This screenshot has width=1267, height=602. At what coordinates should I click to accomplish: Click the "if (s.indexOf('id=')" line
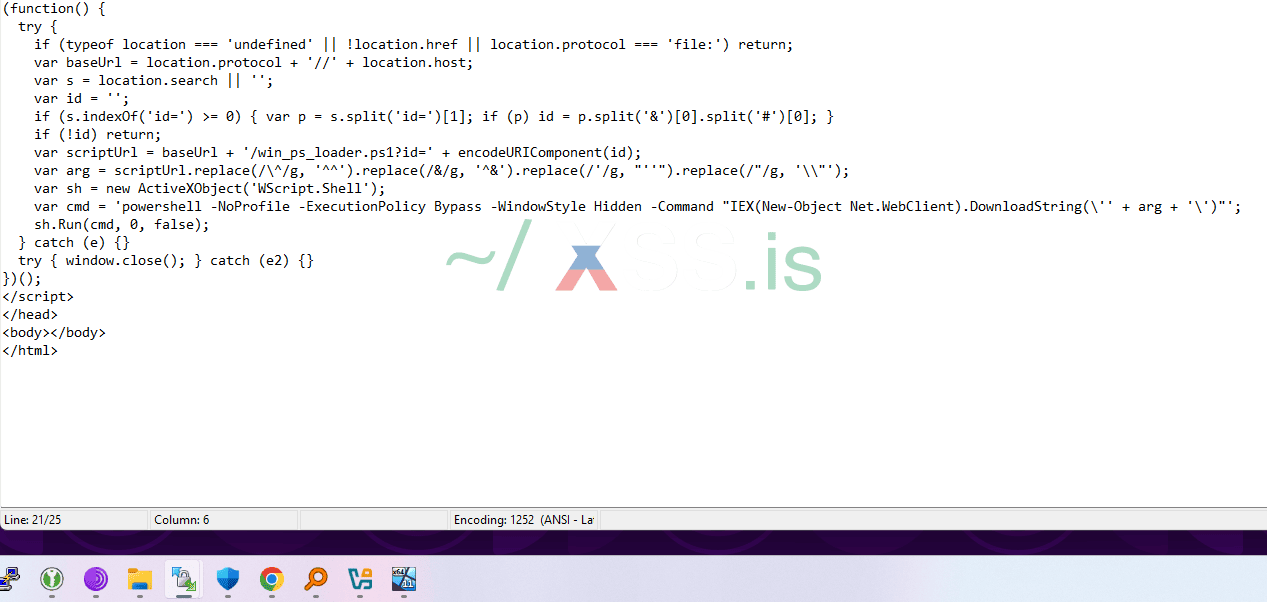click(x=433, y=116)
